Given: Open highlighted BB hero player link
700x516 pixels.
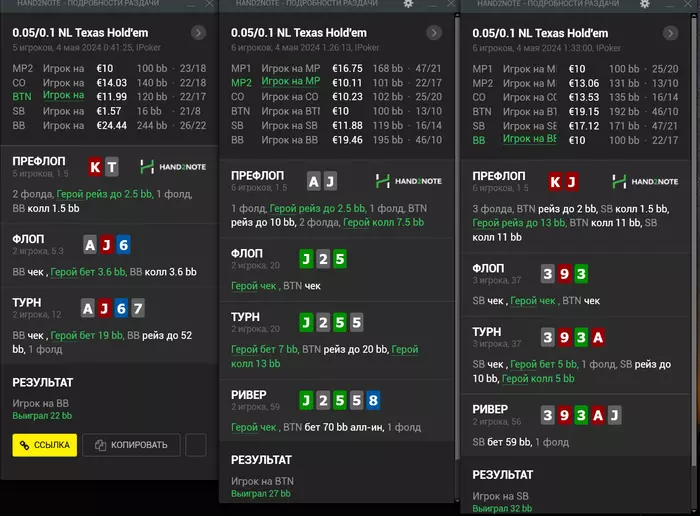Looking at the screenshot, I should point(529,139).
